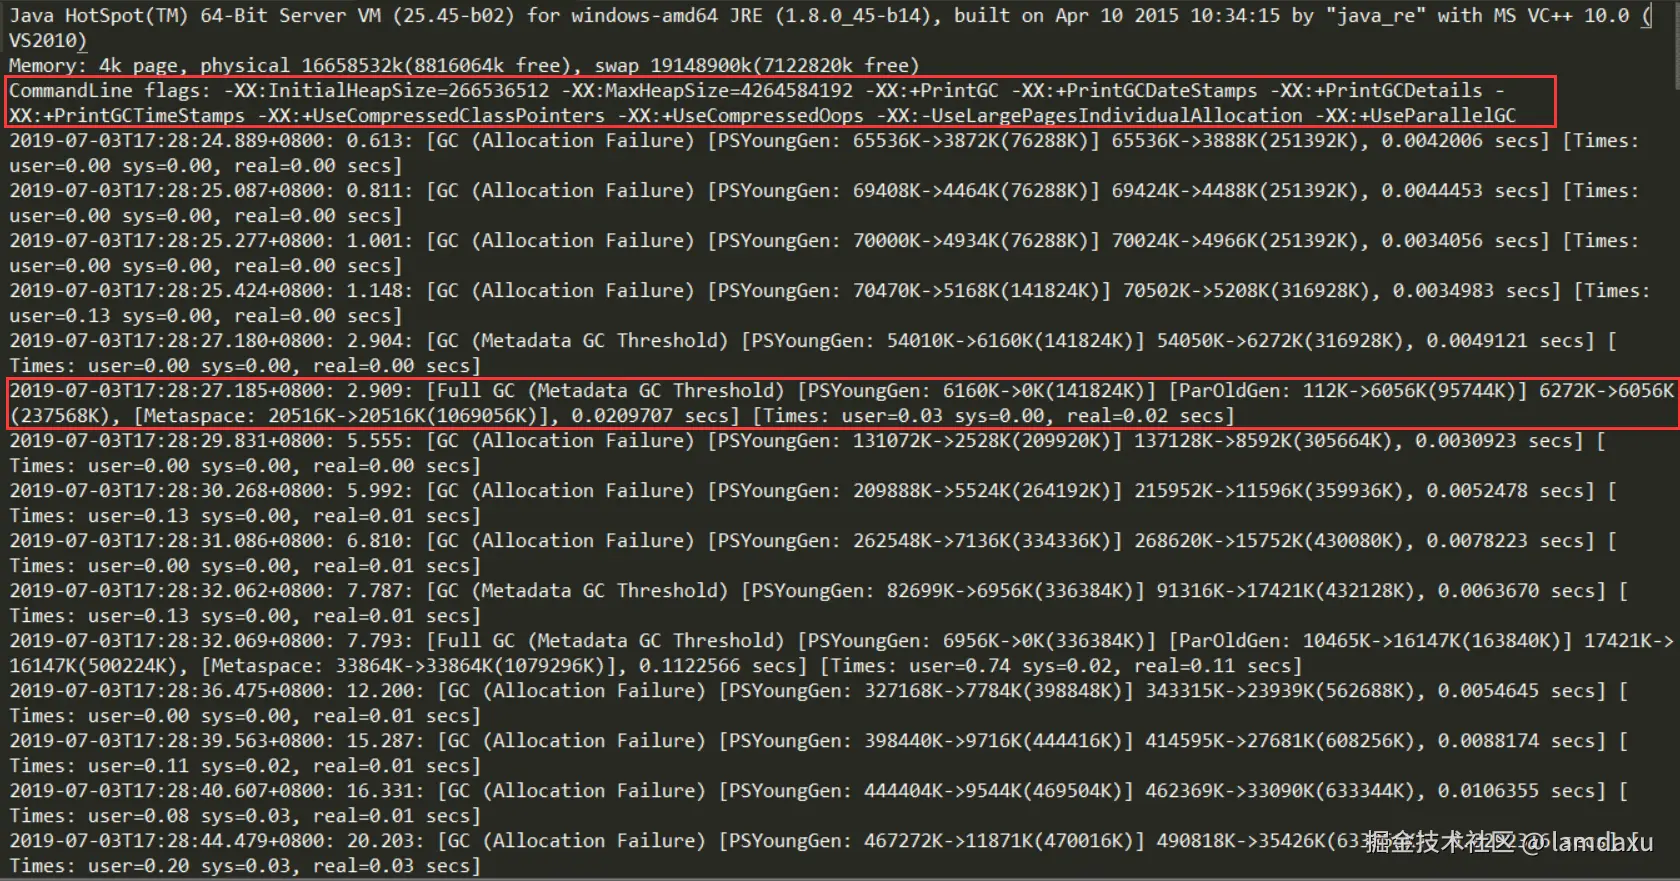Click the -XX:+UseParallelGC flag text
Image resolution: width=1680 pixels, height=881 pixels.
pyautogui.click(x=1415, y=116)
